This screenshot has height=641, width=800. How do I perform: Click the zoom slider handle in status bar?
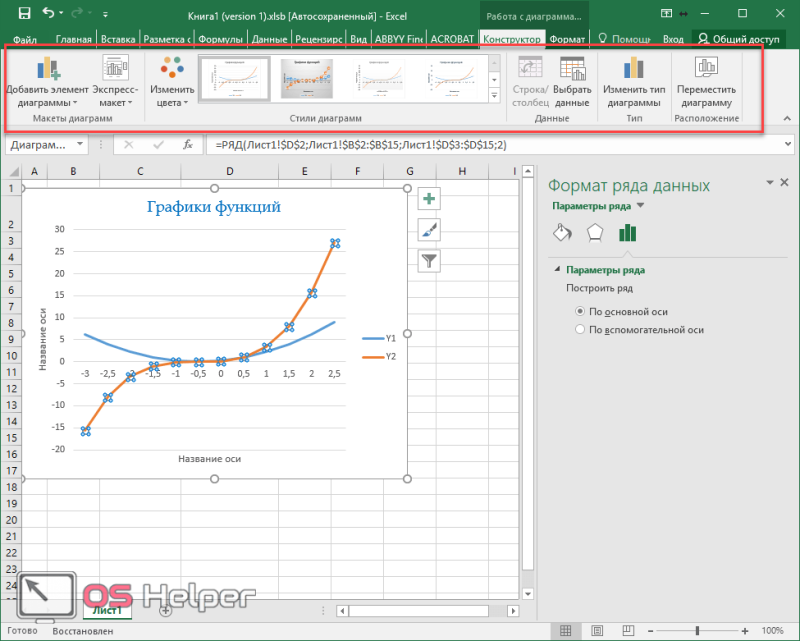point(697,631)
